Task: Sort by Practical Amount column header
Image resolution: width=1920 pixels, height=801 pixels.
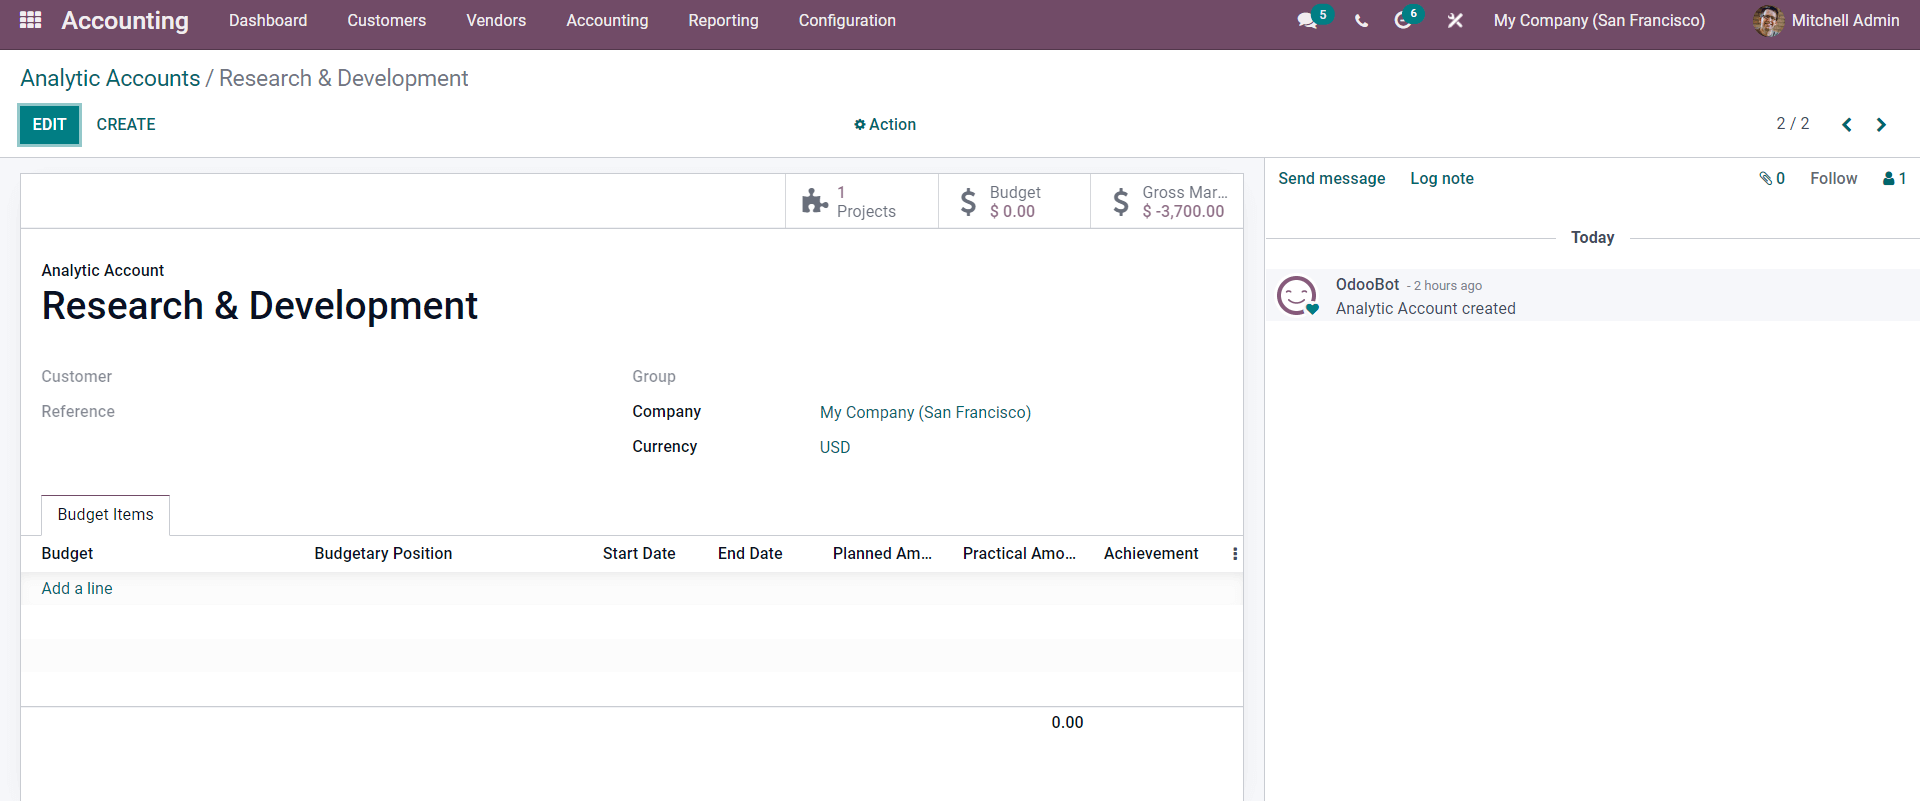Action: (1019, 553)
